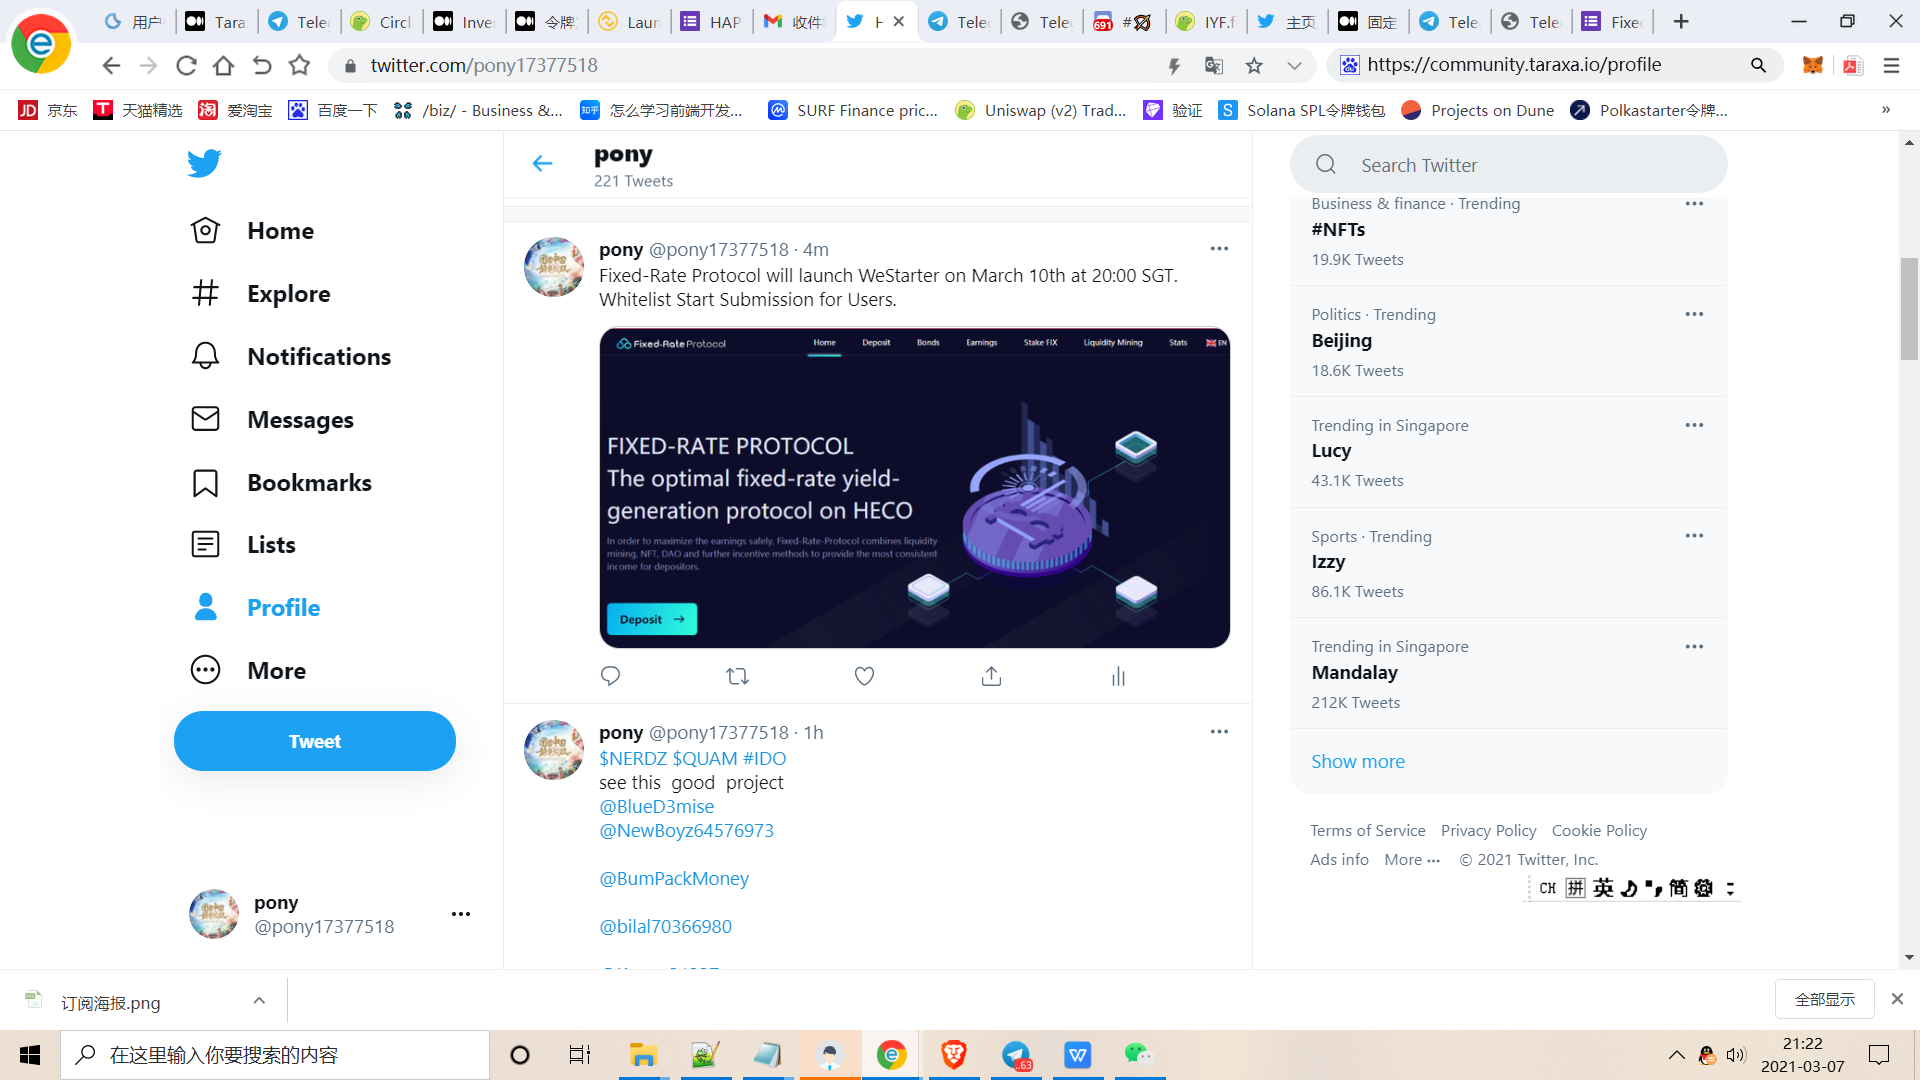Open options for the Izzy trend

(1694, 535)
